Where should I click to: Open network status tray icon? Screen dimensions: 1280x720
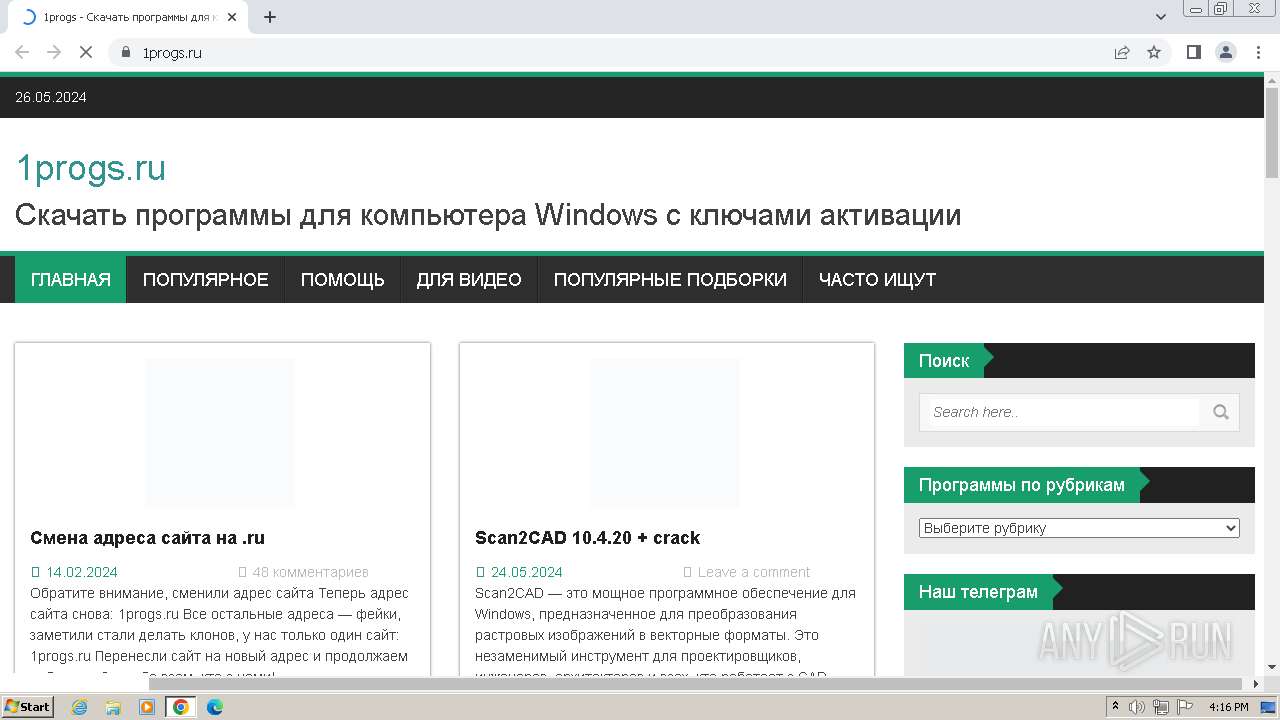pos(1161,707)
